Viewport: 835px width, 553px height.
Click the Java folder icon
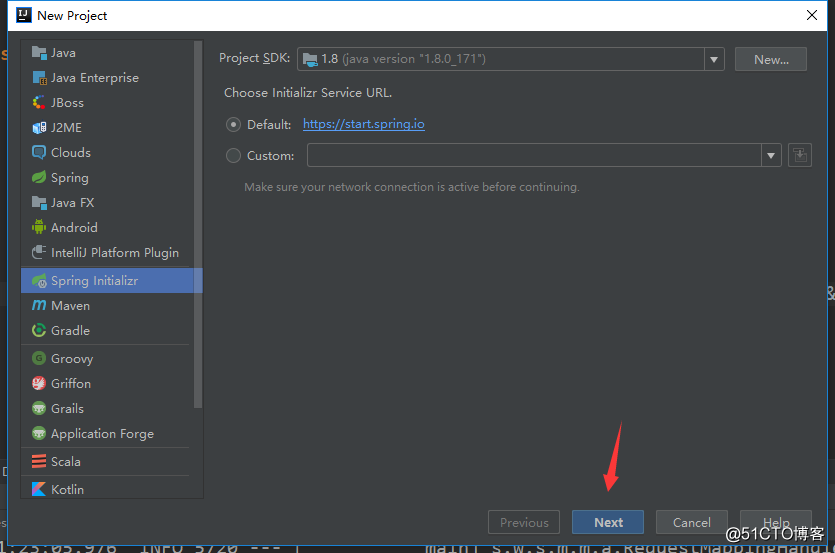click(39, 53)
